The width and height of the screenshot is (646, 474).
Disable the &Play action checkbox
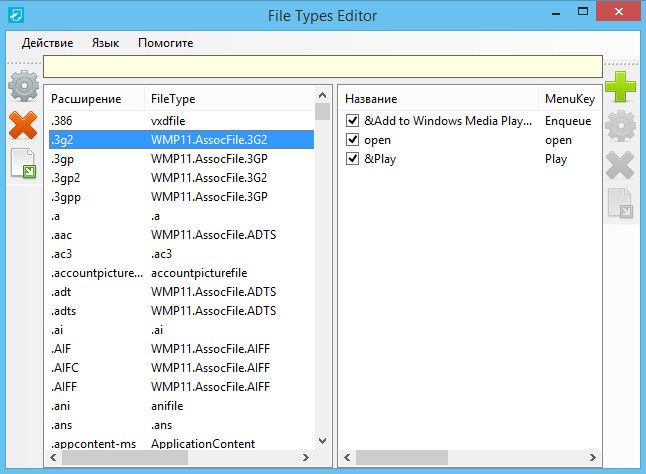coord(352,159)
